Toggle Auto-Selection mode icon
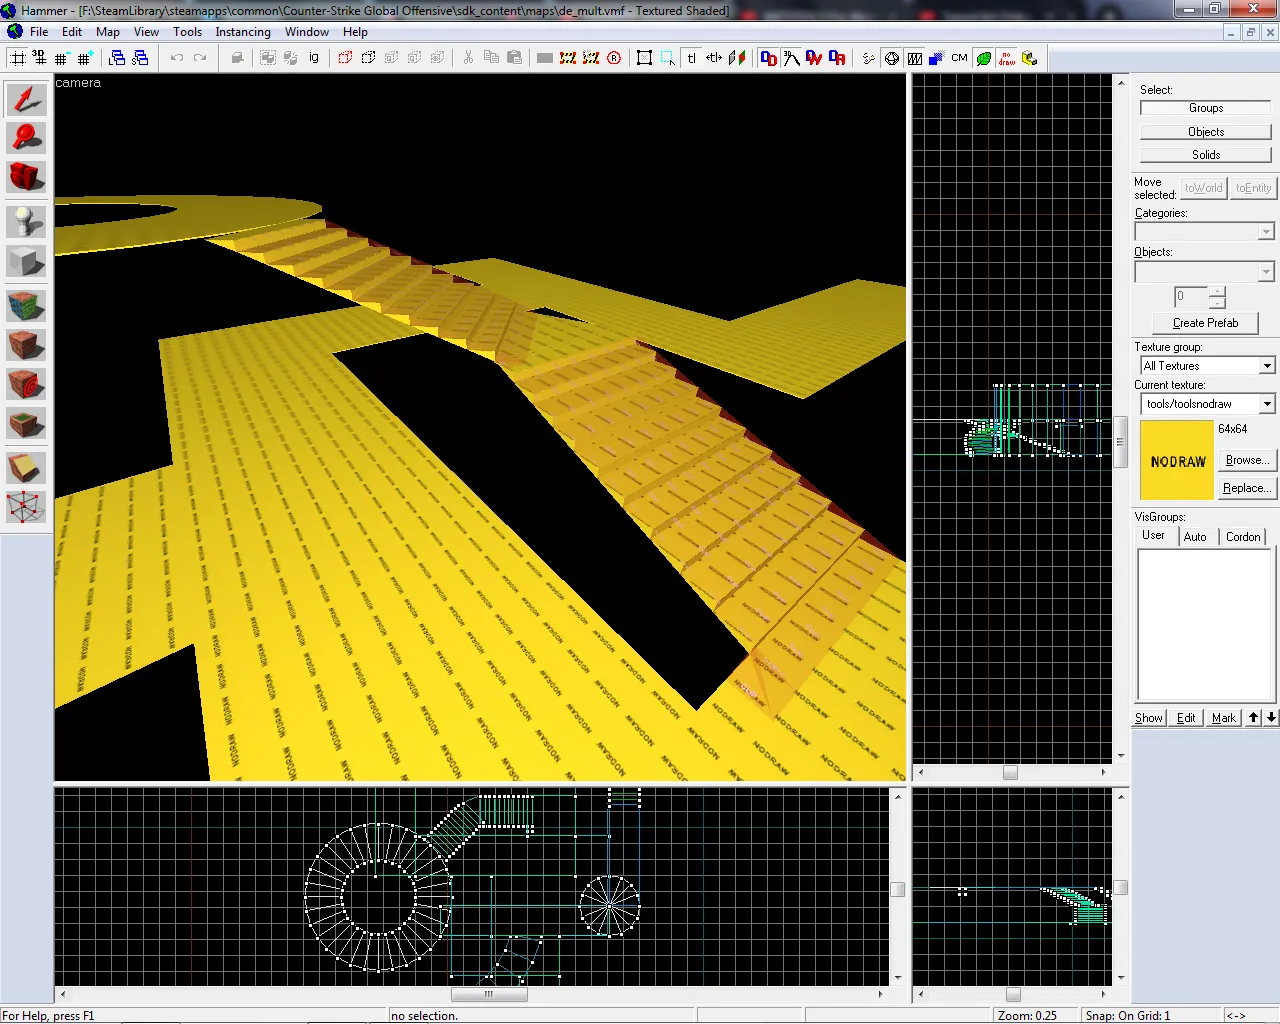The image size is (1280, 1024). click(x=668, y=58)
